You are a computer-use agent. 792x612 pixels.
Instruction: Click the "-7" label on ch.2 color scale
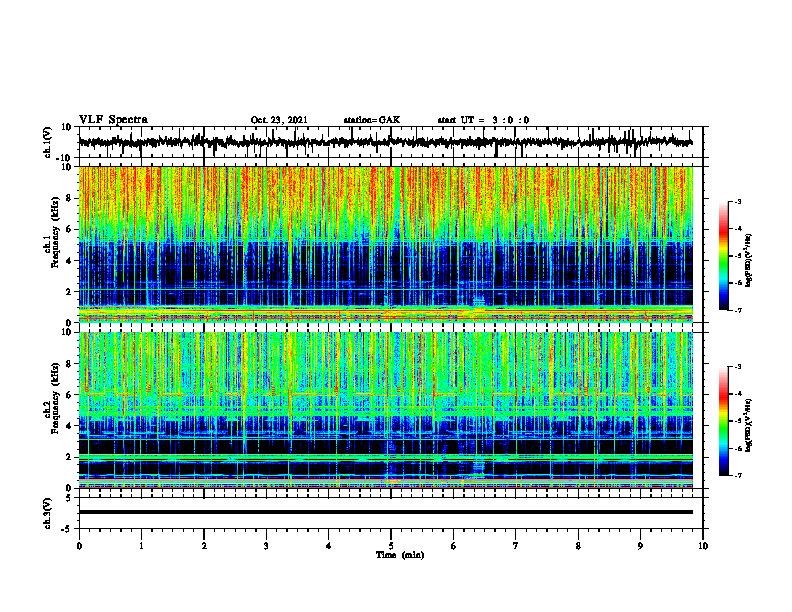tap(737, 475)
